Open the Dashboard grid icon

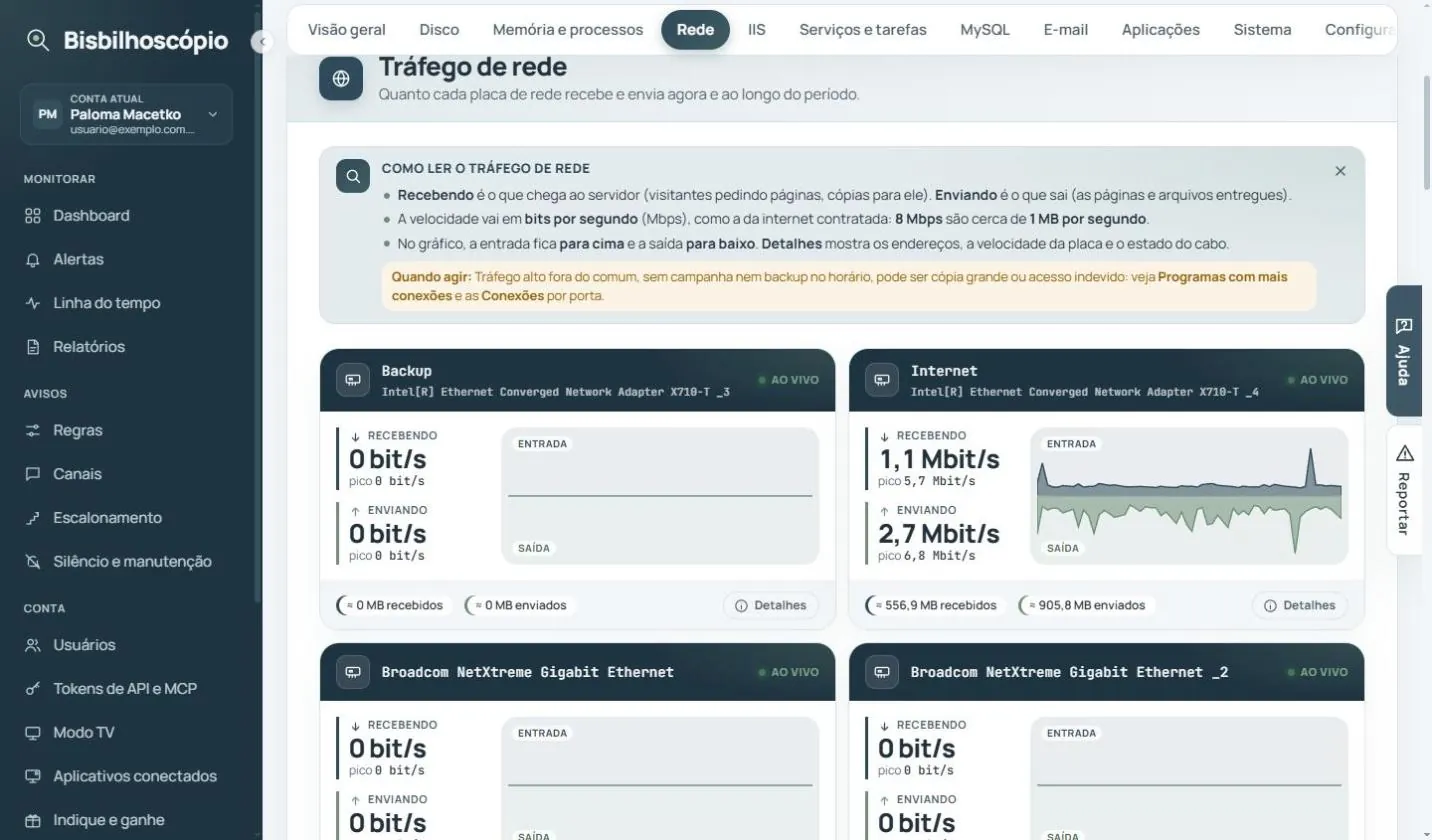33,216
